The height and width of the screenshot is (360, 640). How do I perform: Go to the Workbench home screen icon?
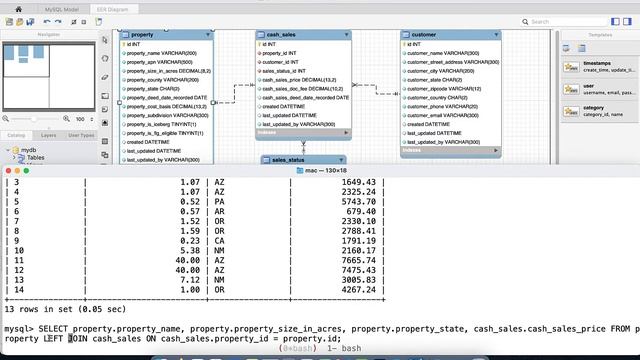tap(18, 9)
